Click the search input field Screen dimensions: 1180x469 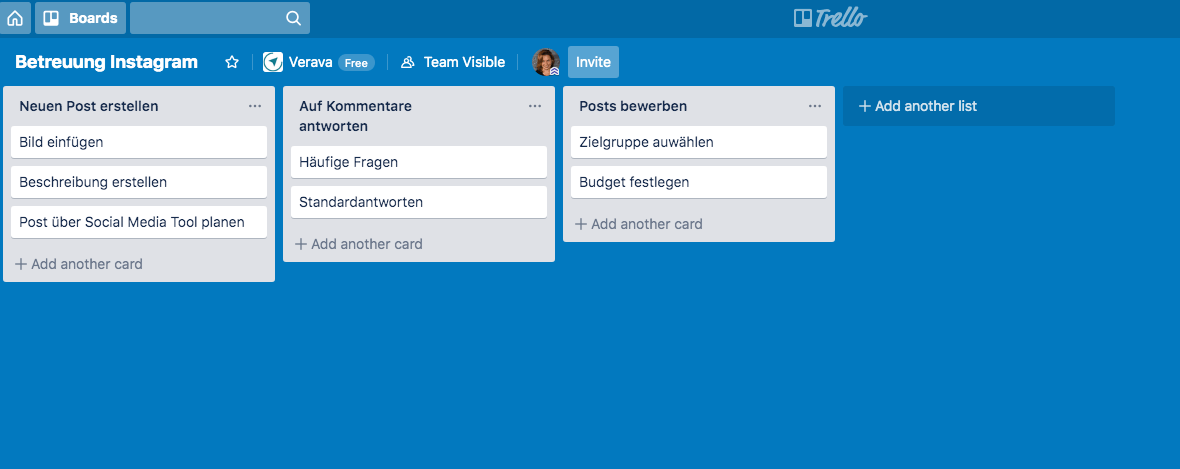click(x=220, y=18)
